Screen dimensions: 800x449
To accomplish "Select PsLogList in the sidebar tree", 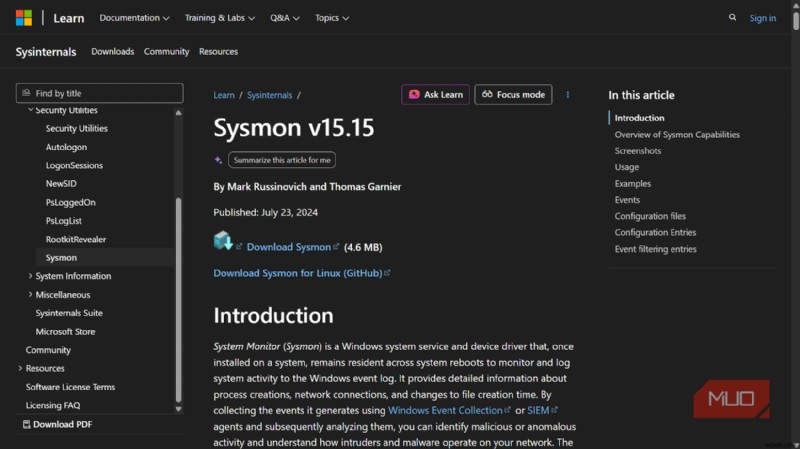I will point(64,221).
